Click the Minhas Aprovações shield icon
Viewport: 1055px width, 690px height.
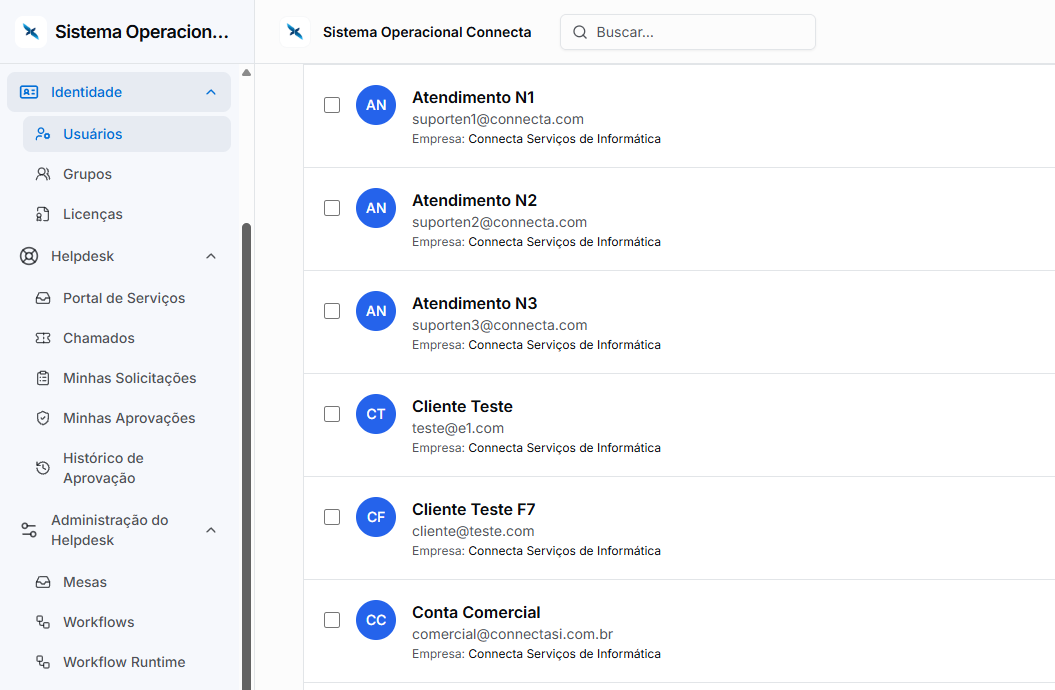[x=43, y=418]
